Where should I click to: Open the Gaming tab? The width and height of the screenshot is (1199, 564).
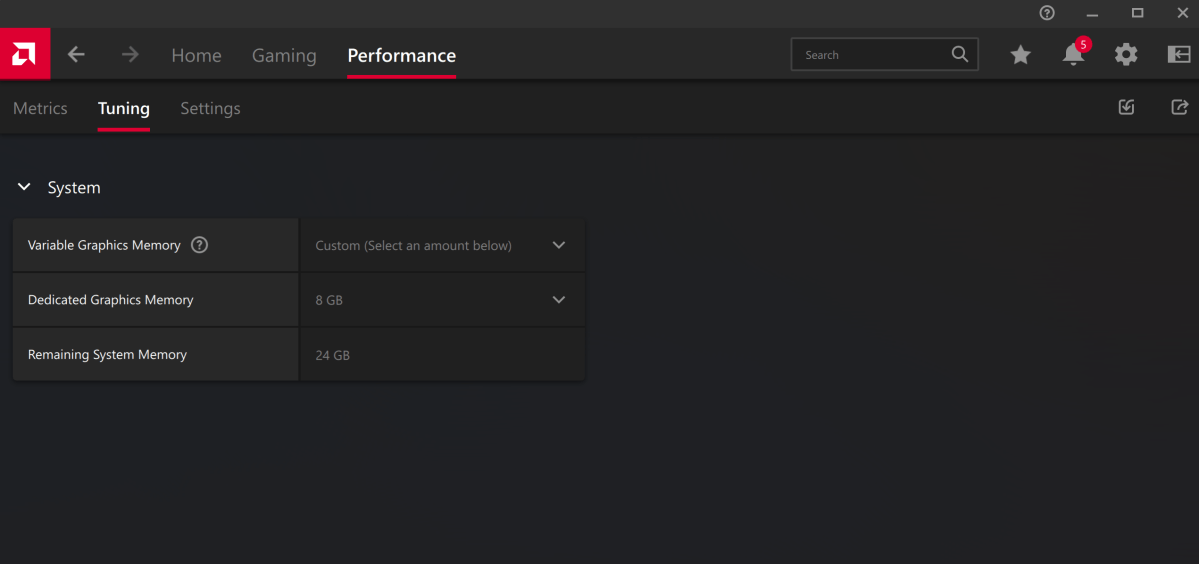click(284, 55)
